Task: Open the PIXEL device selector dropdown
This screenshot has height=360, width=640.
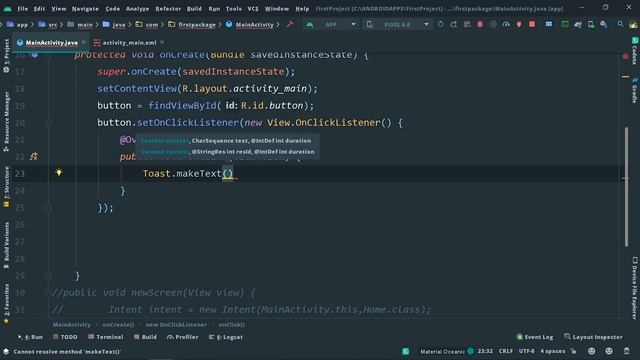Action: [398, 24]
